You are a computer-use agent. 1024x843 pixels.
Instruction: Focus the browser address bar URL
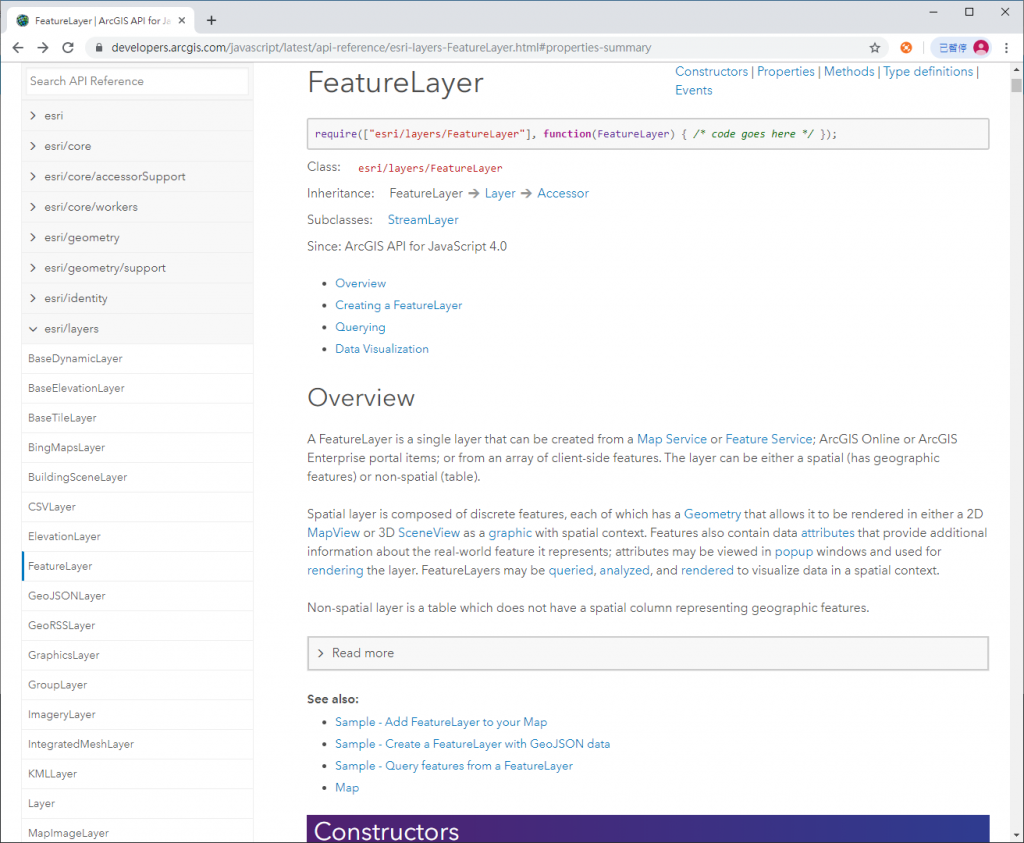click(x=381, y=48)
